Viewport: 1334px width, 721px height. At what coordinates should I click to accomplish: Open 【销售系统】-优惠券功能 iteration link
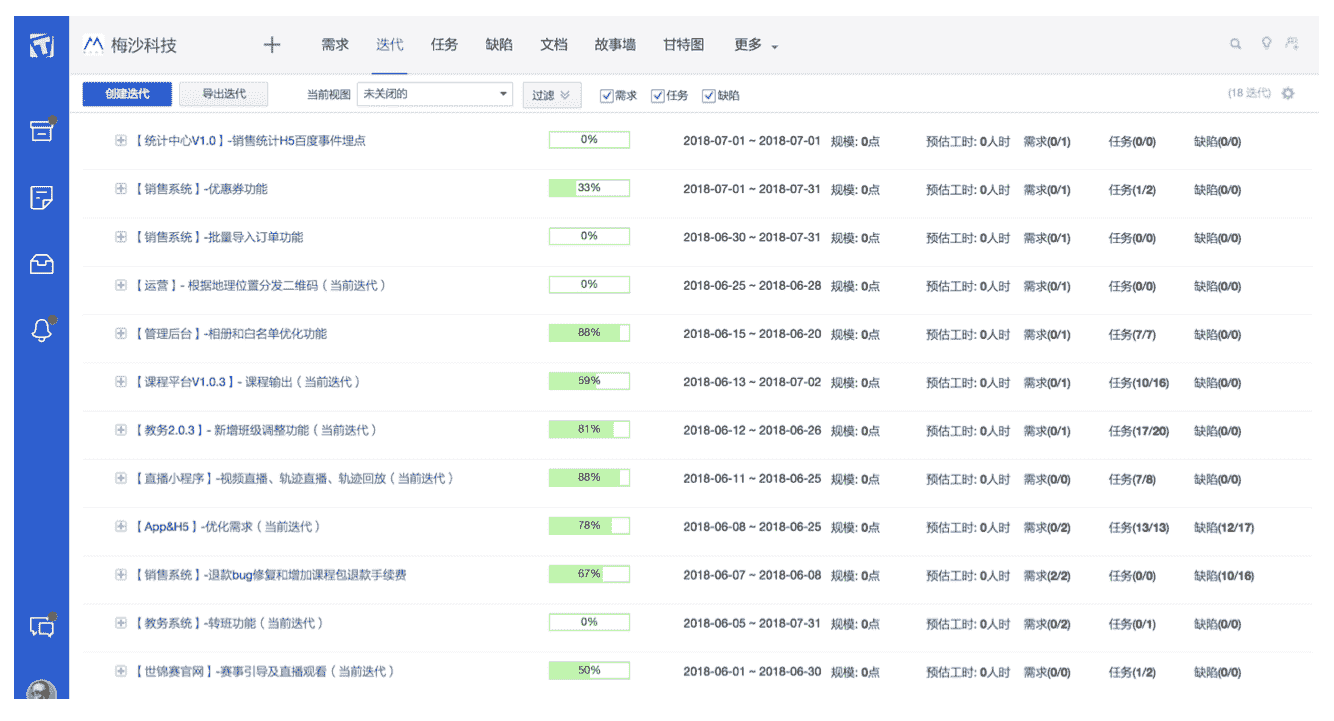click(200, 189)
